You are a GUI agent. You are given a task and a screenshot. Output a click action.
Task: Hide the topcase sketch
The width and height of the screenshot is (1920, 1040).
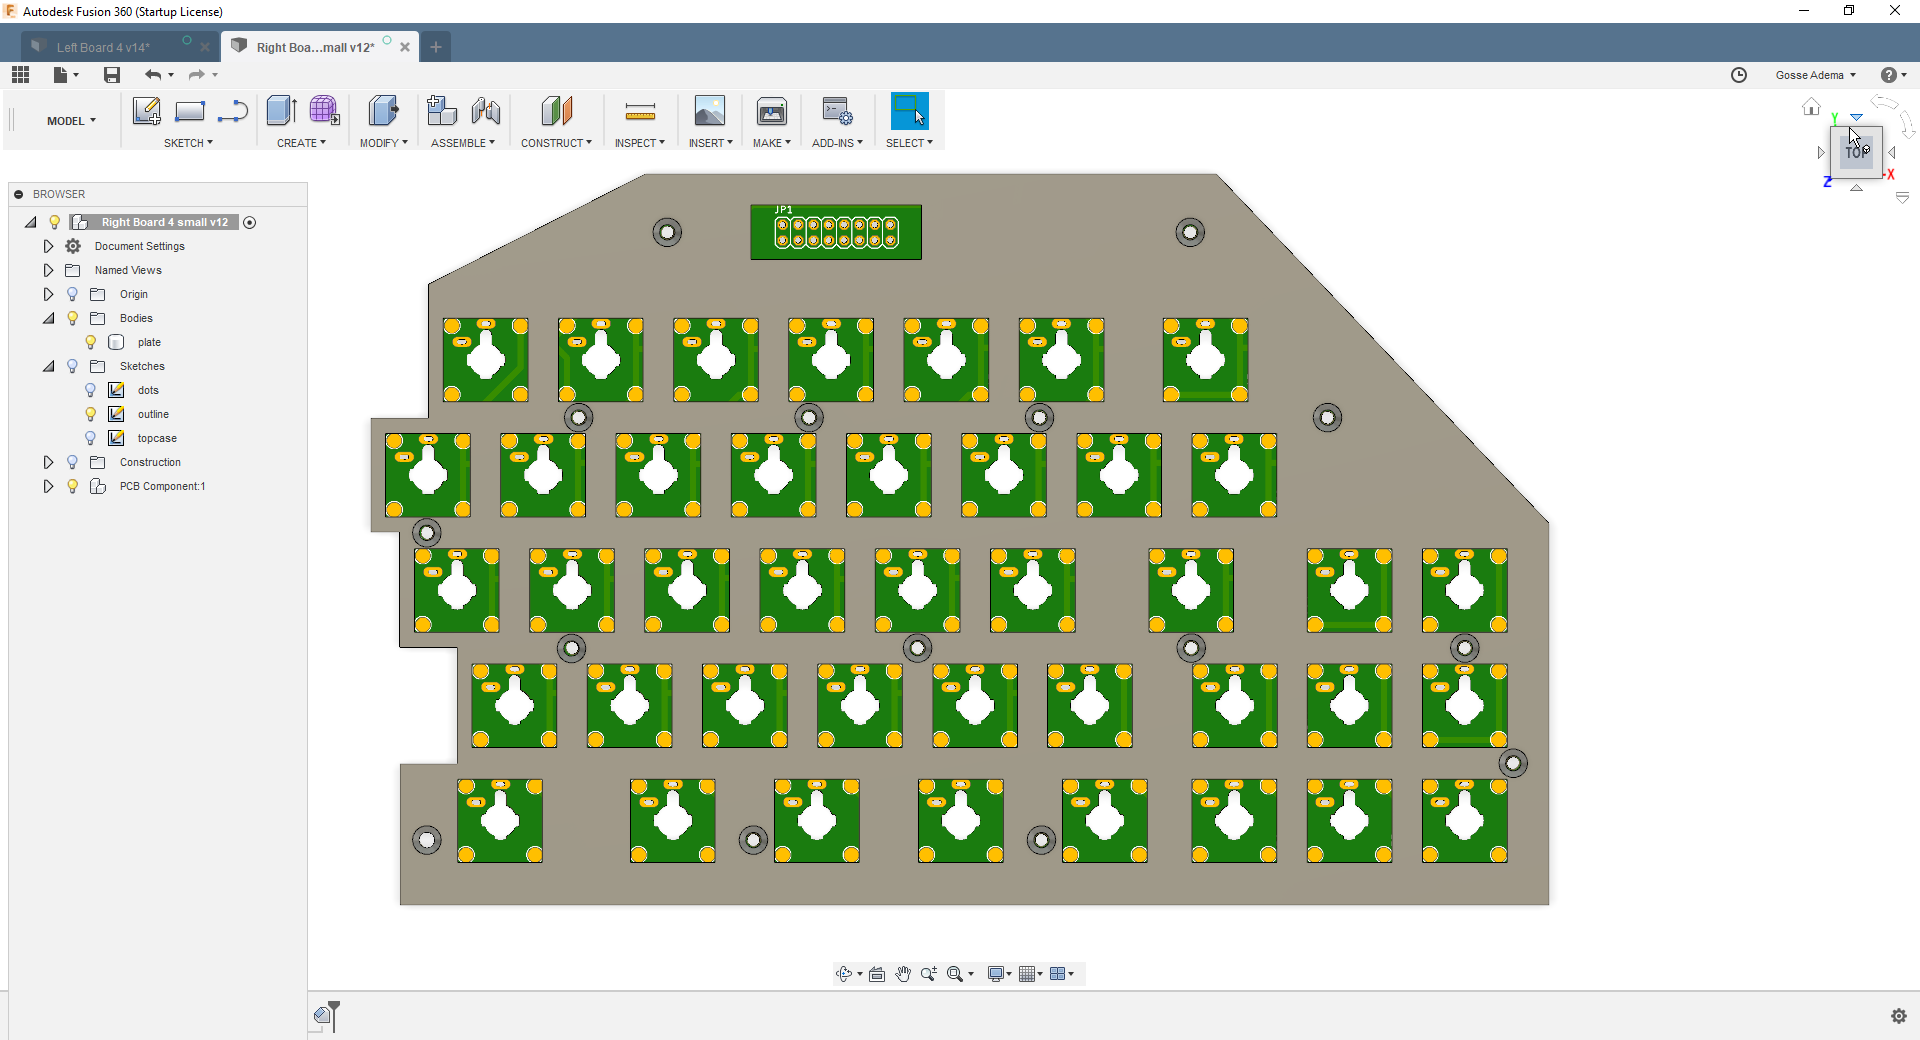click(x=90, y=438)
